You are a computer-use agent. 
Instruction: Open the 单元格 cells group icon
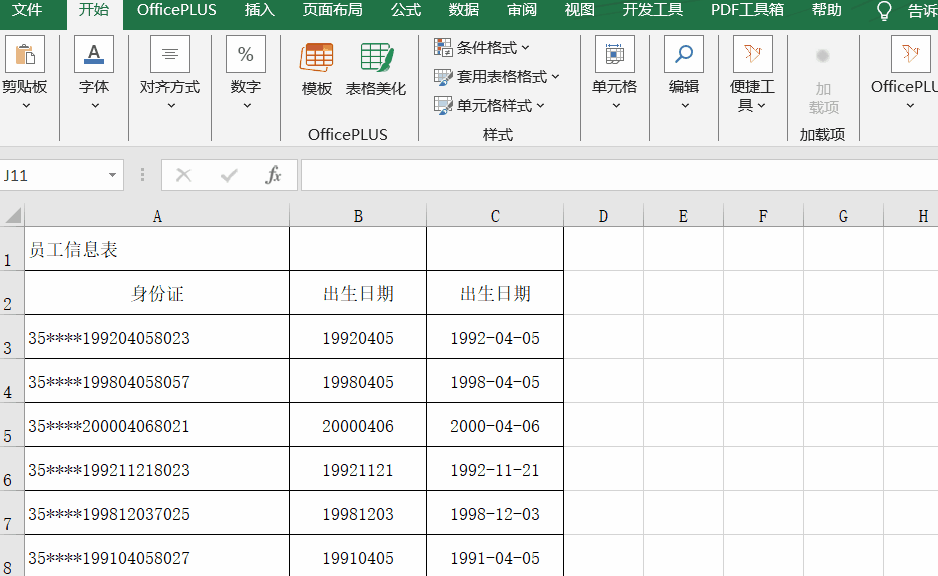(615, 54)
